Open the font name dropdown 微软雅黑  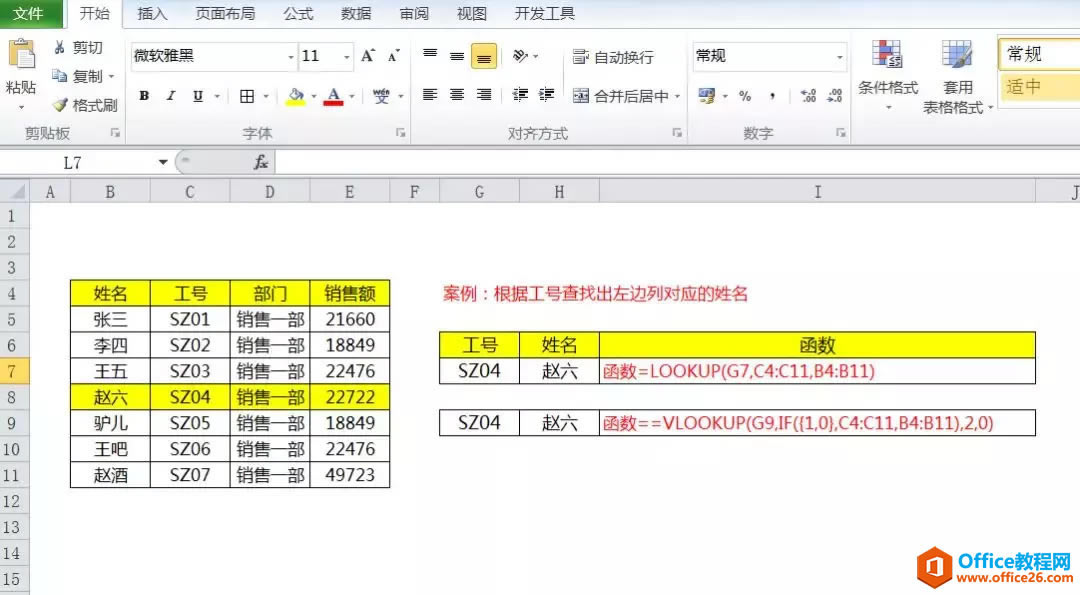click(x=291, y=56)
